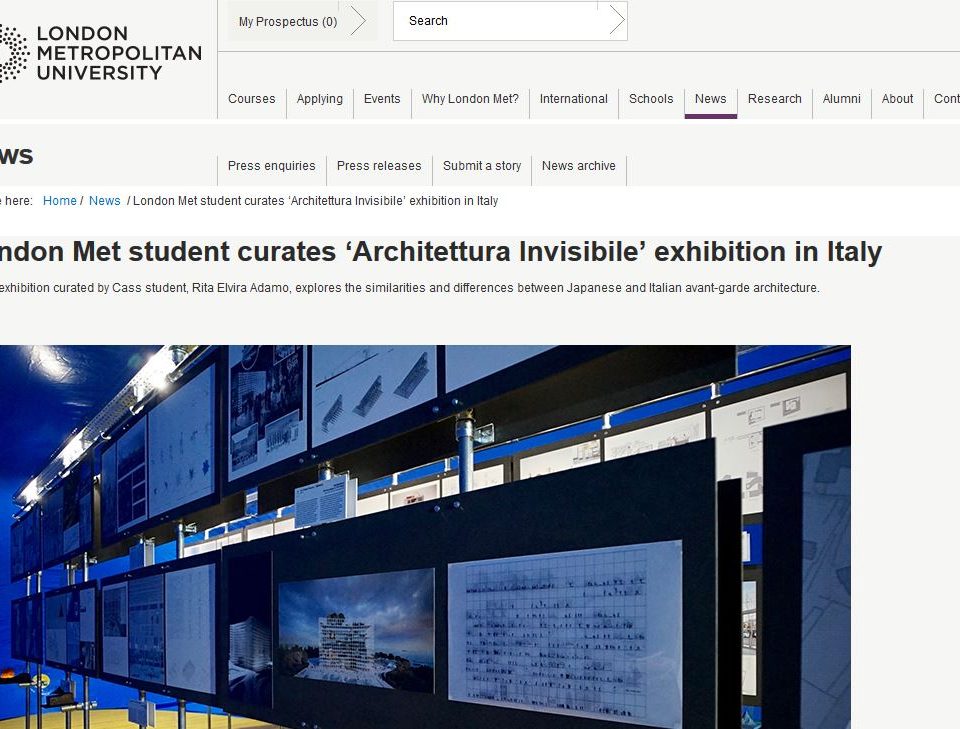Click the search submit arrow icon
Viewport: 960px width, 729px height.
point(617,21)
